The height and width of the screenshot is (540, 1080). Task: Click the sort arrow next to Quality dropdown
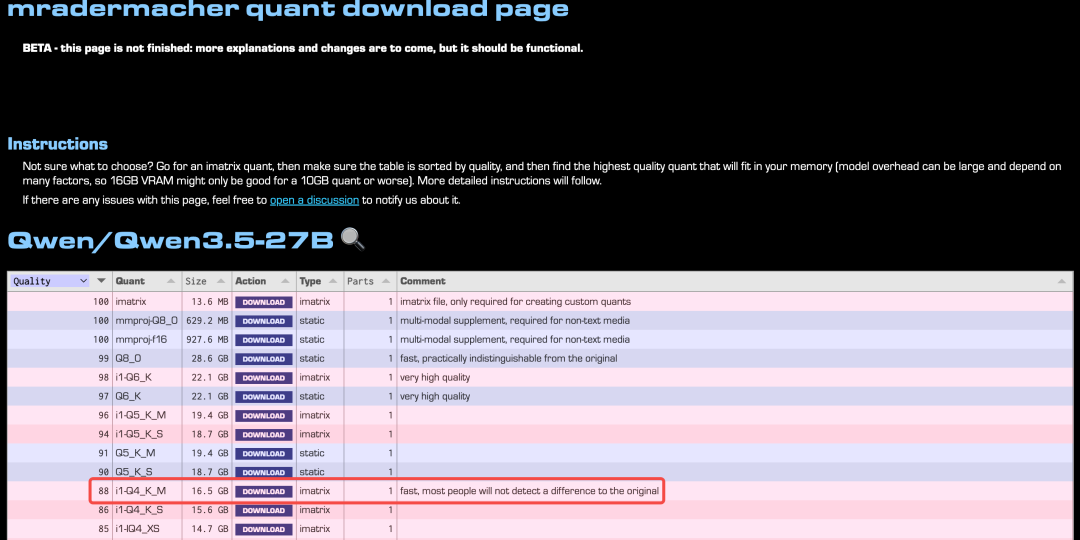pyautogui.click(x=101, y=281)
